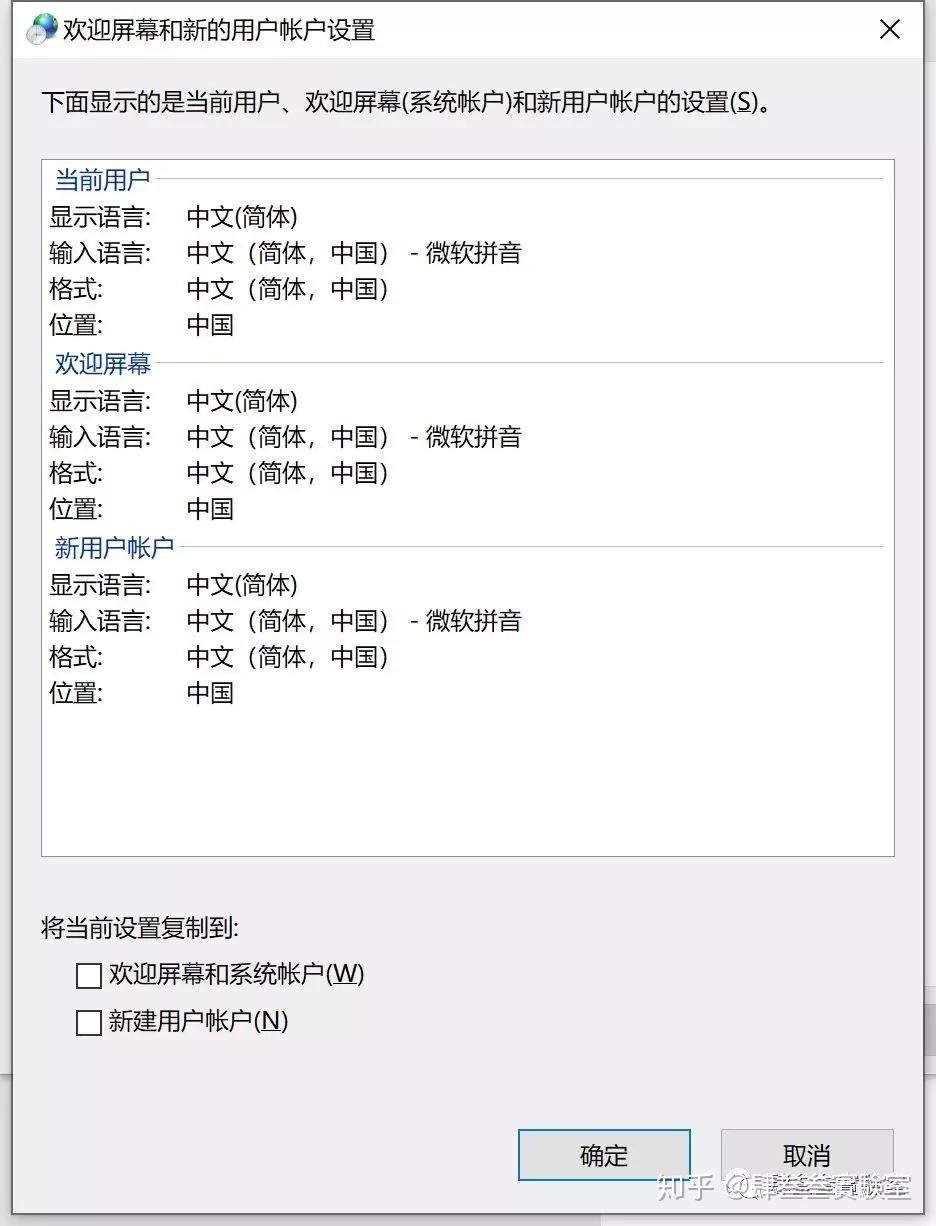This screenshot has height=1226, width=936.
Task: Click 位置 row under 新用户帐户
Action: (76, 693)
